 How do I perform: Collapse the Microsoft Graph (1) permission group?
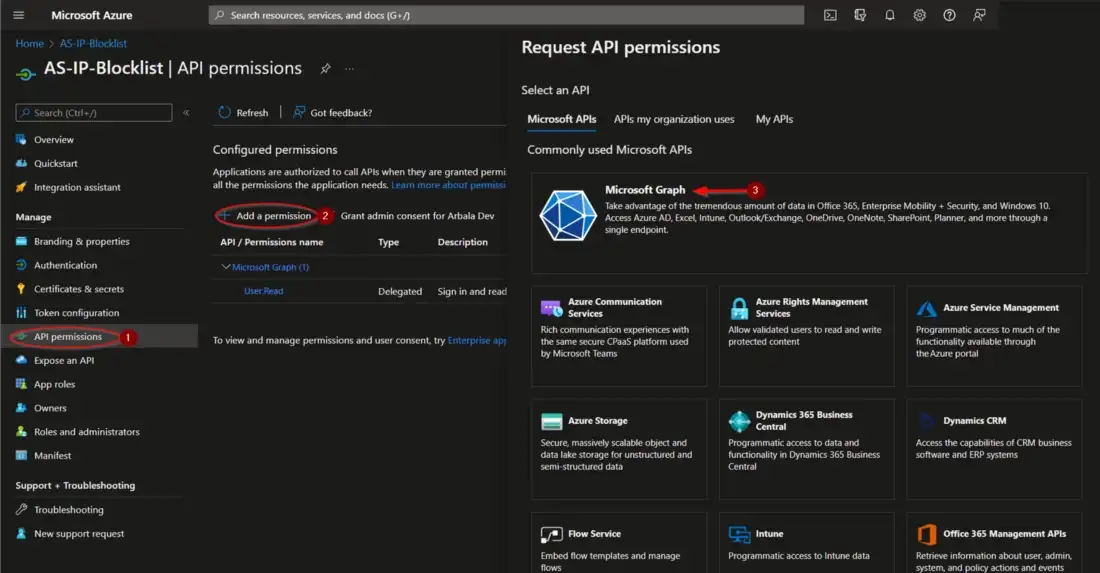(226, 267)
